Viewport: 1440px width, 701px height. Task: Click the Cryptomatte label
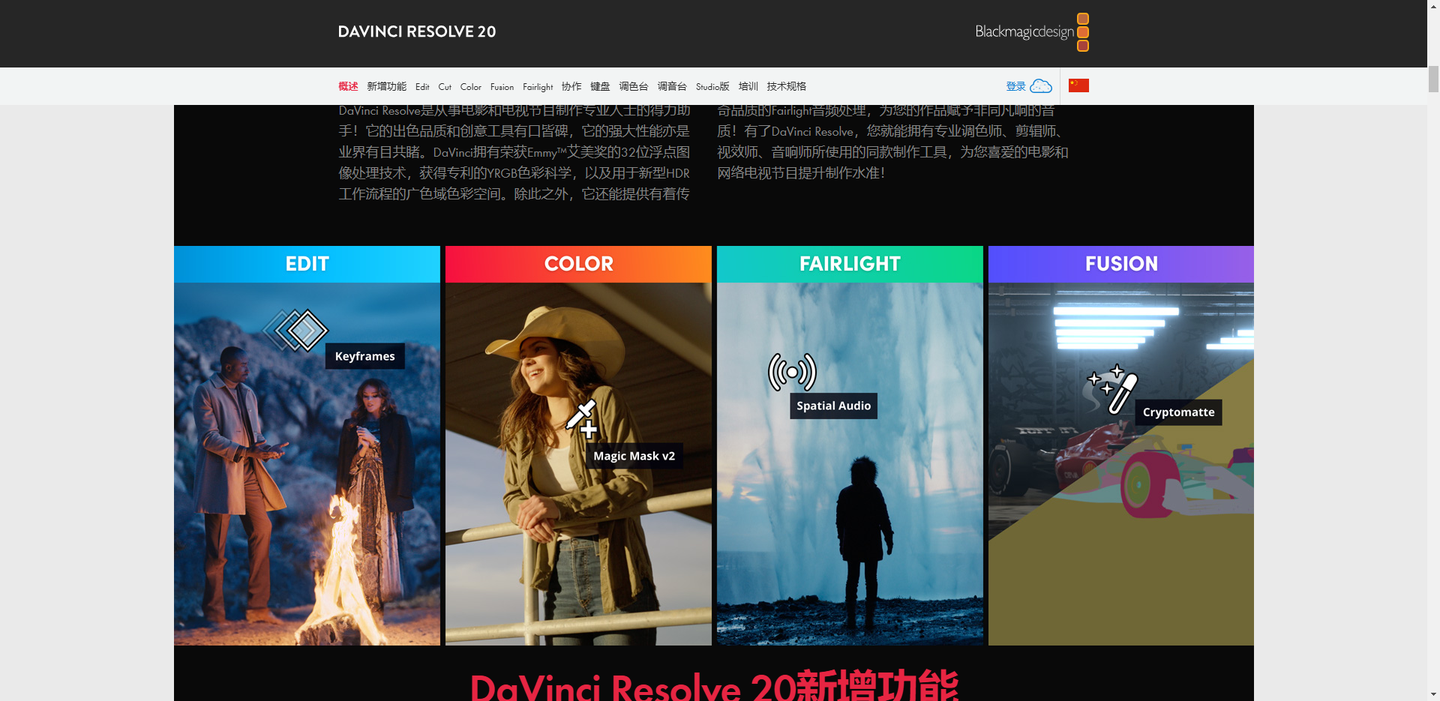pos(1179,412)
